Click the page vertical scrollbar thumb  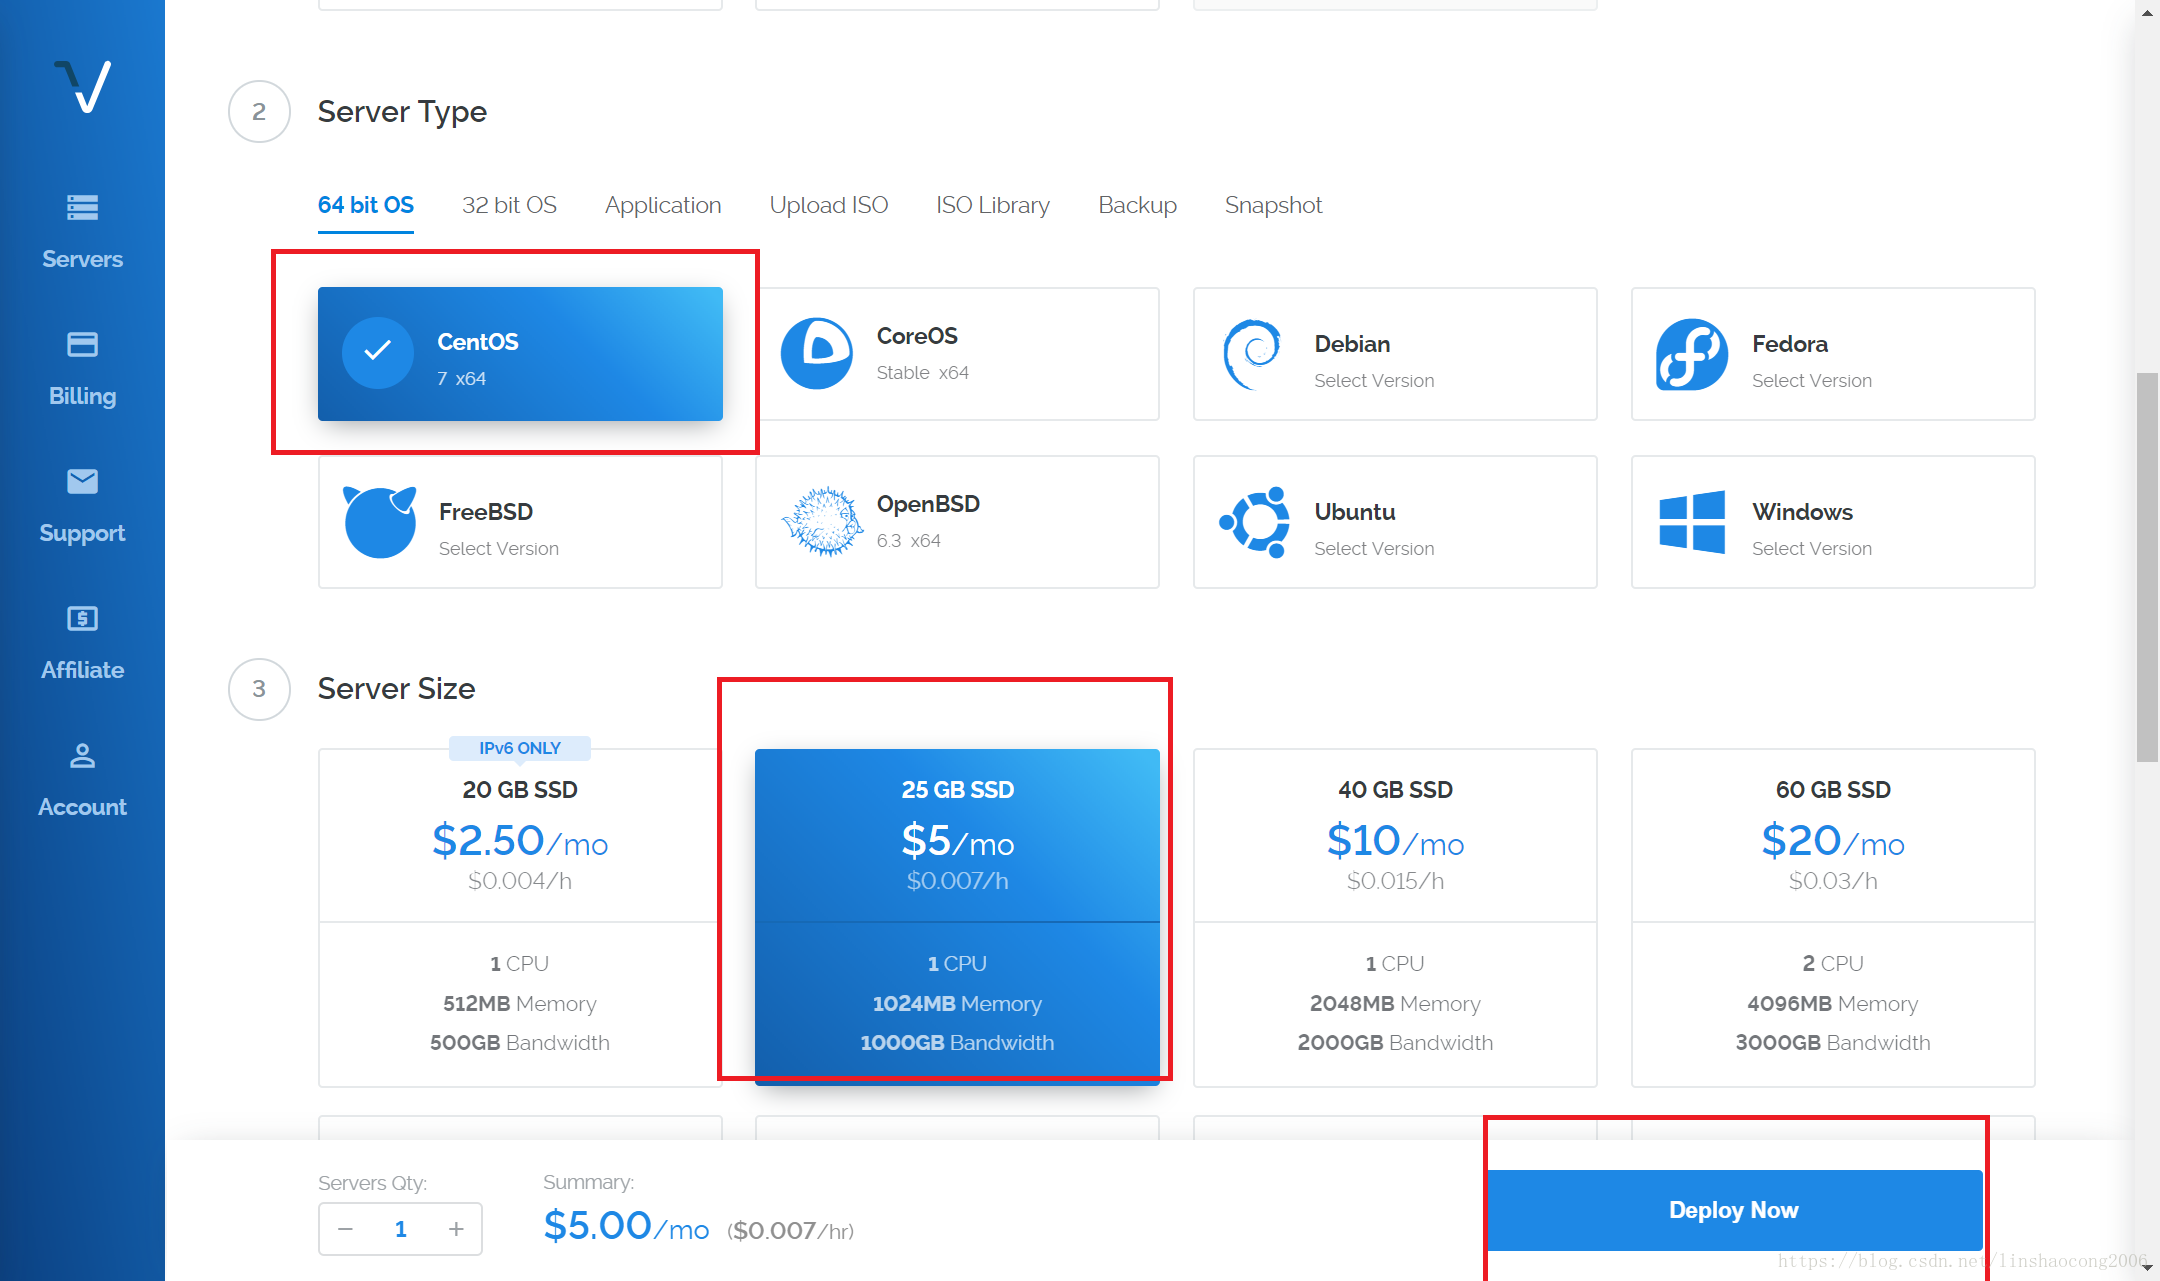2146,566
